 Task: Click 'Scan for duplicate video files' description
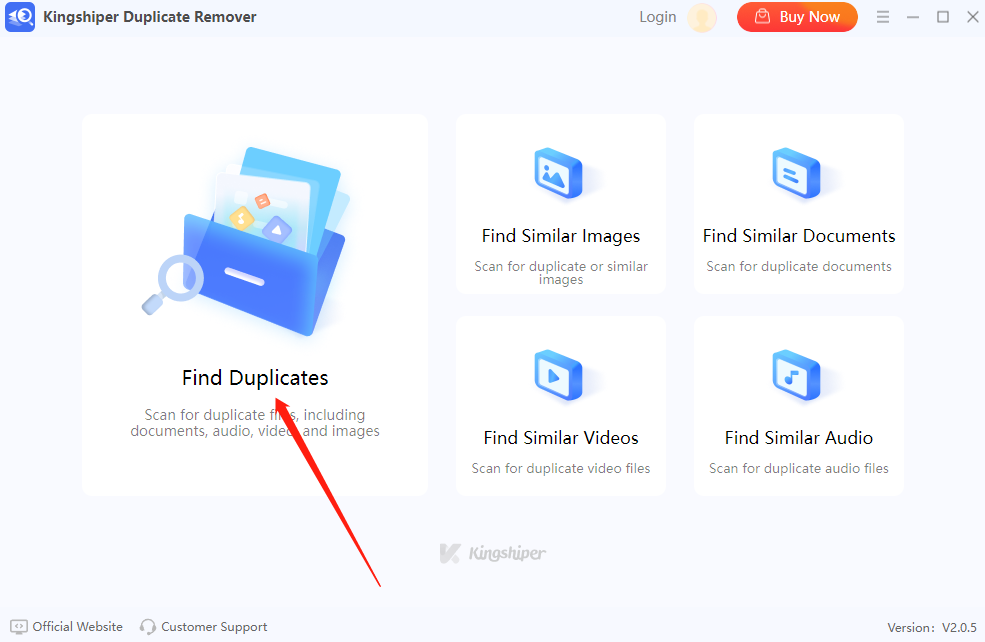tap(561, 468)
